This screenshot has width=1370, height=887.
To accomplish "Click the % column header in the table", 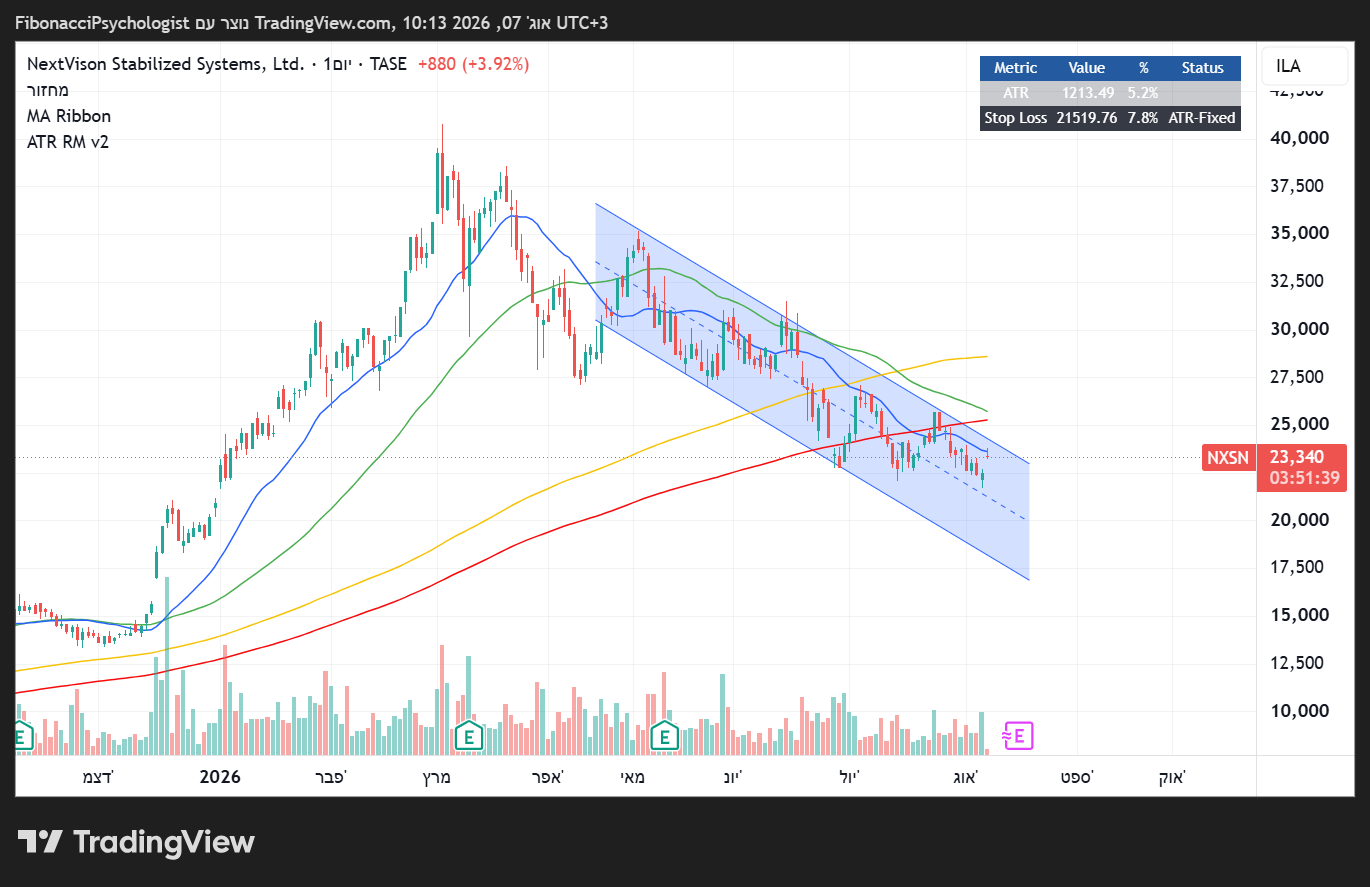I will [x=1144, y=68].
